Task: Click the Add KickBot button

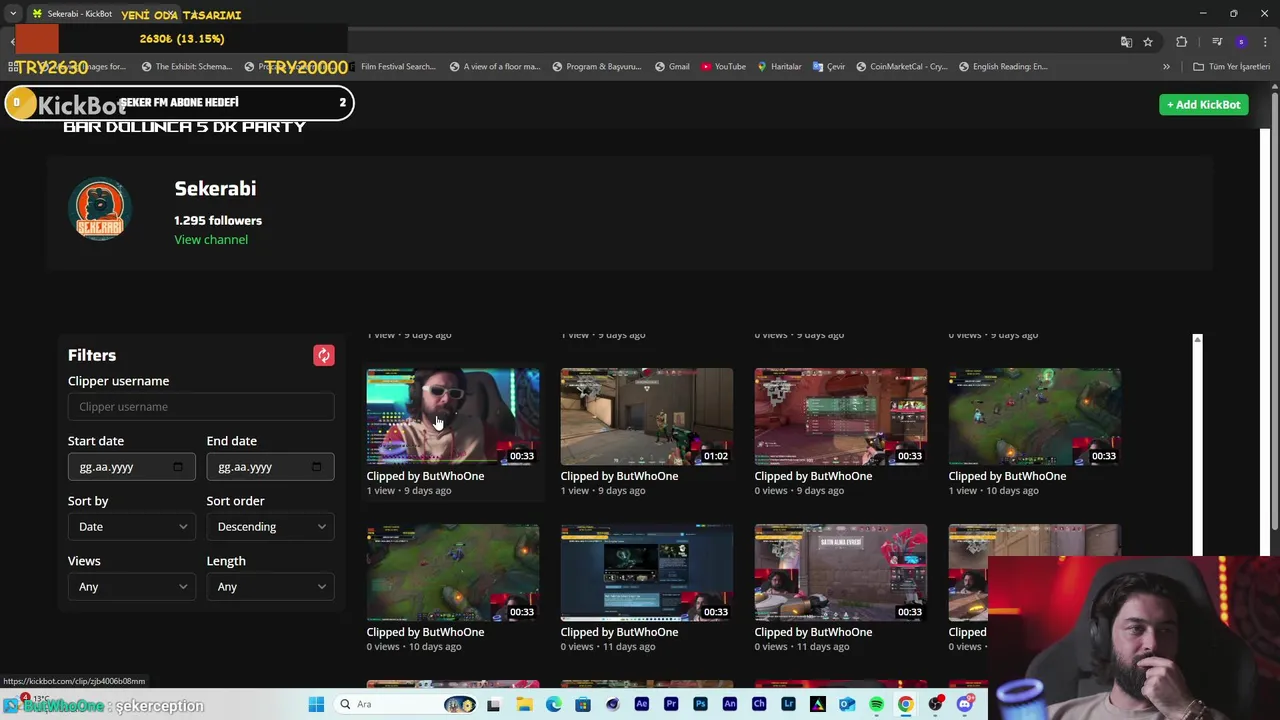Action: [1203, 105]
